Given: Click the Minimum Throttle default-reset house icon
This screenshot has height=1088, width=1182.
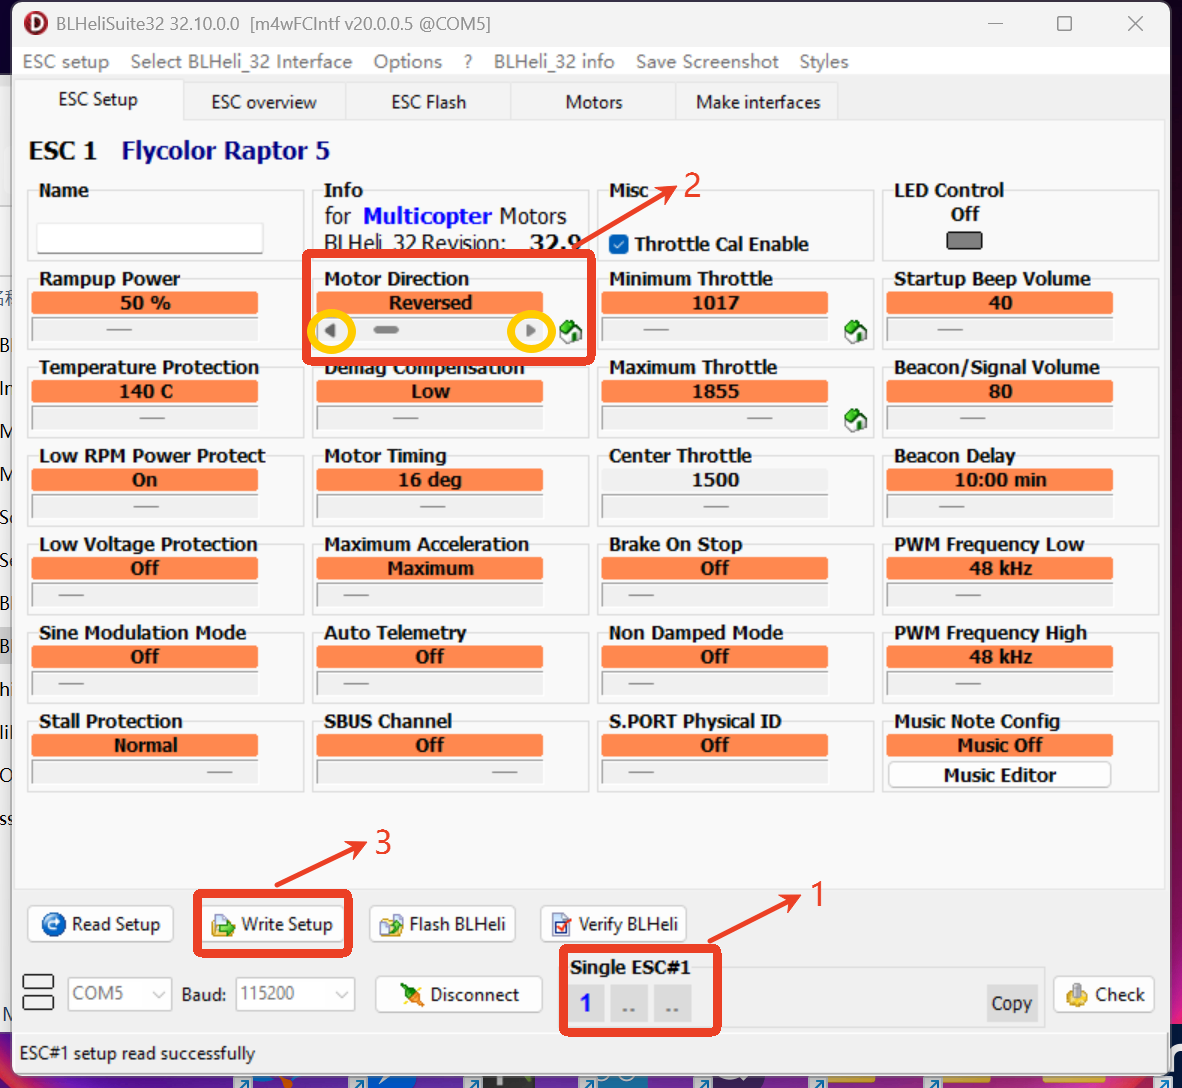Looking at the screenshot, I should 856,331.
